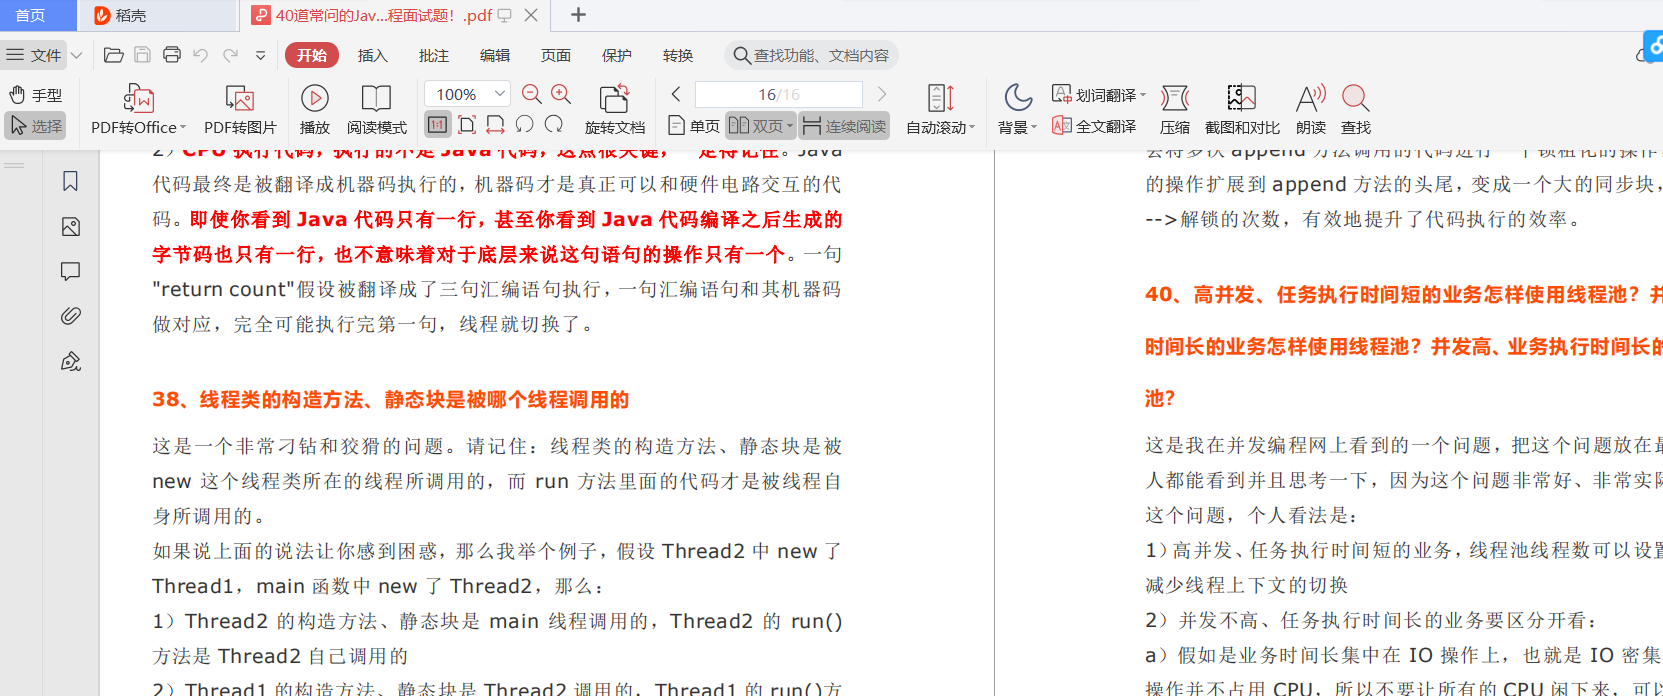Switch to 单页 single page view
The width and height of the screenshot is (1663, 696).
[x=693, y=126]
